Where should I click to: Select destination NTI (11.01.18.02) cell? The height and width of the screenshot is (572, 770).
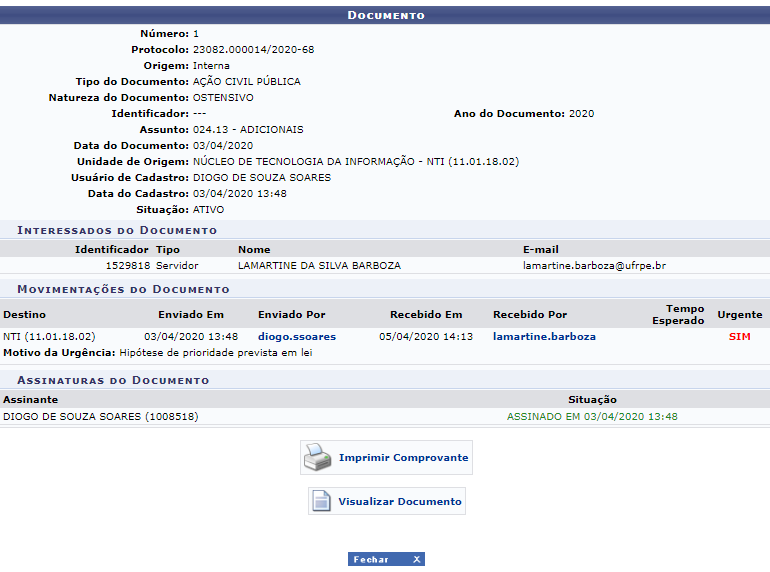[x=49, y=337]
